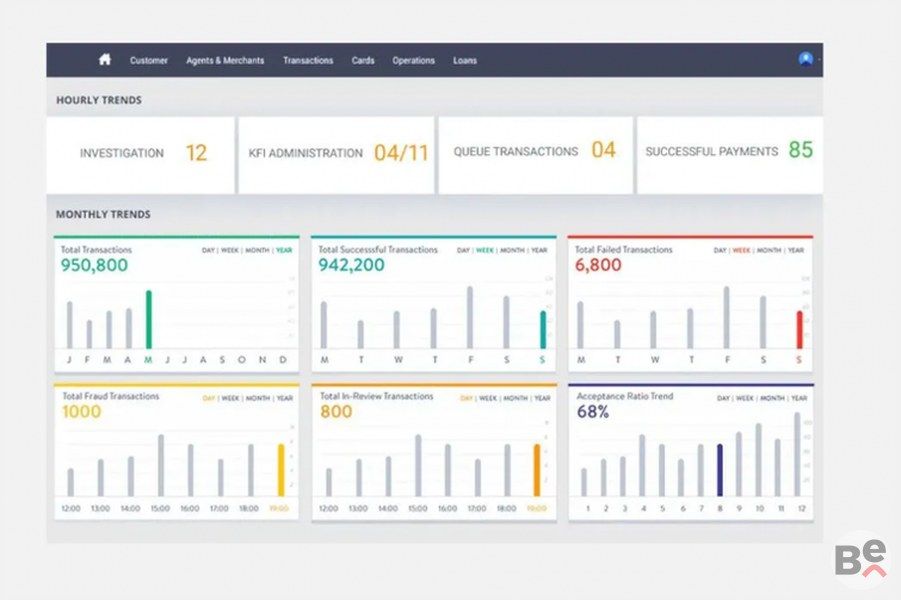Set Total Failed Transactions view to DAY

pyautogui.click(x=720, y=250)
